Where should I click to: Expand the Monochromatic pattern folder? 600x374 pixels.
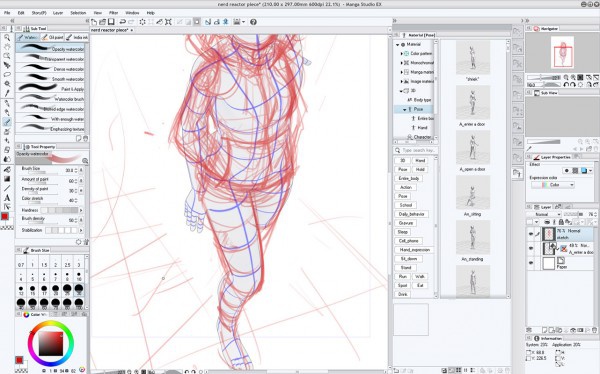pyautogui.click(x=401, y=63)
